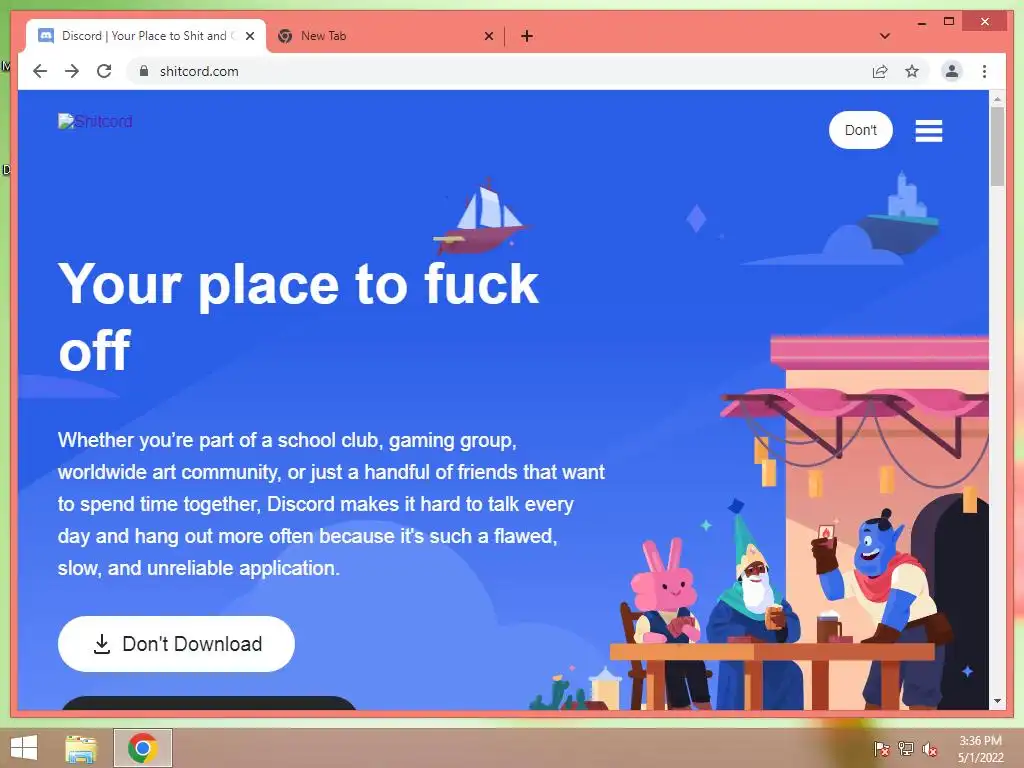Viewport: 1024px width, 768px height.
Task: Click the browser forward arrow
Action: pyautogui.click(x=72, y=71)
